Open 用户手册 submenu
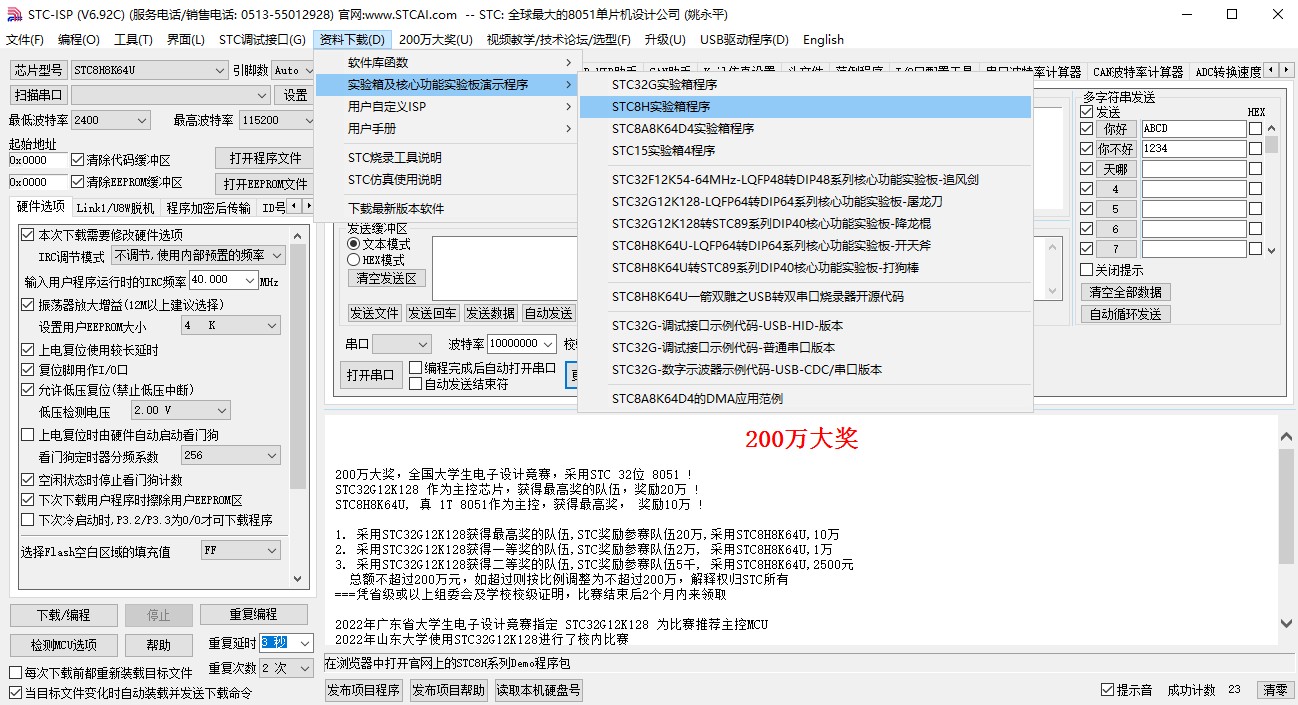 tap(446, 128)
